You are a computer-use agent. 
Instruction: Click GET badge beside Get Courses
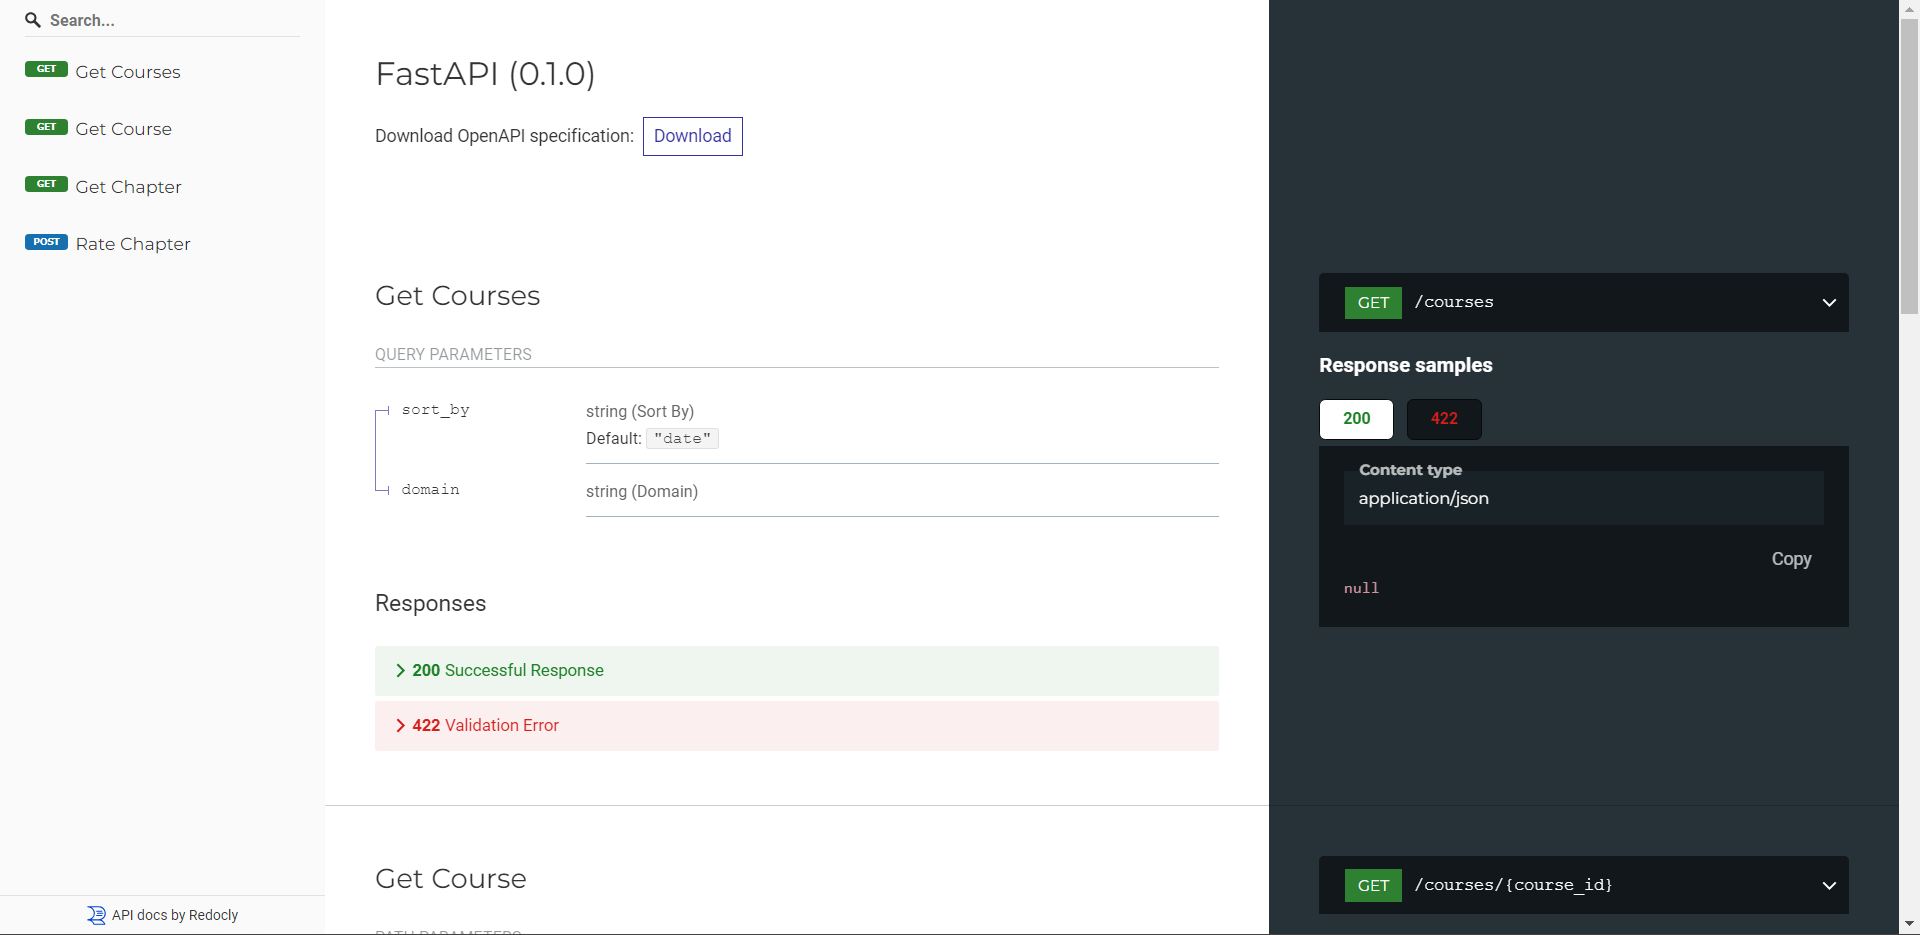pyautogui.click(x=46, y=69)
